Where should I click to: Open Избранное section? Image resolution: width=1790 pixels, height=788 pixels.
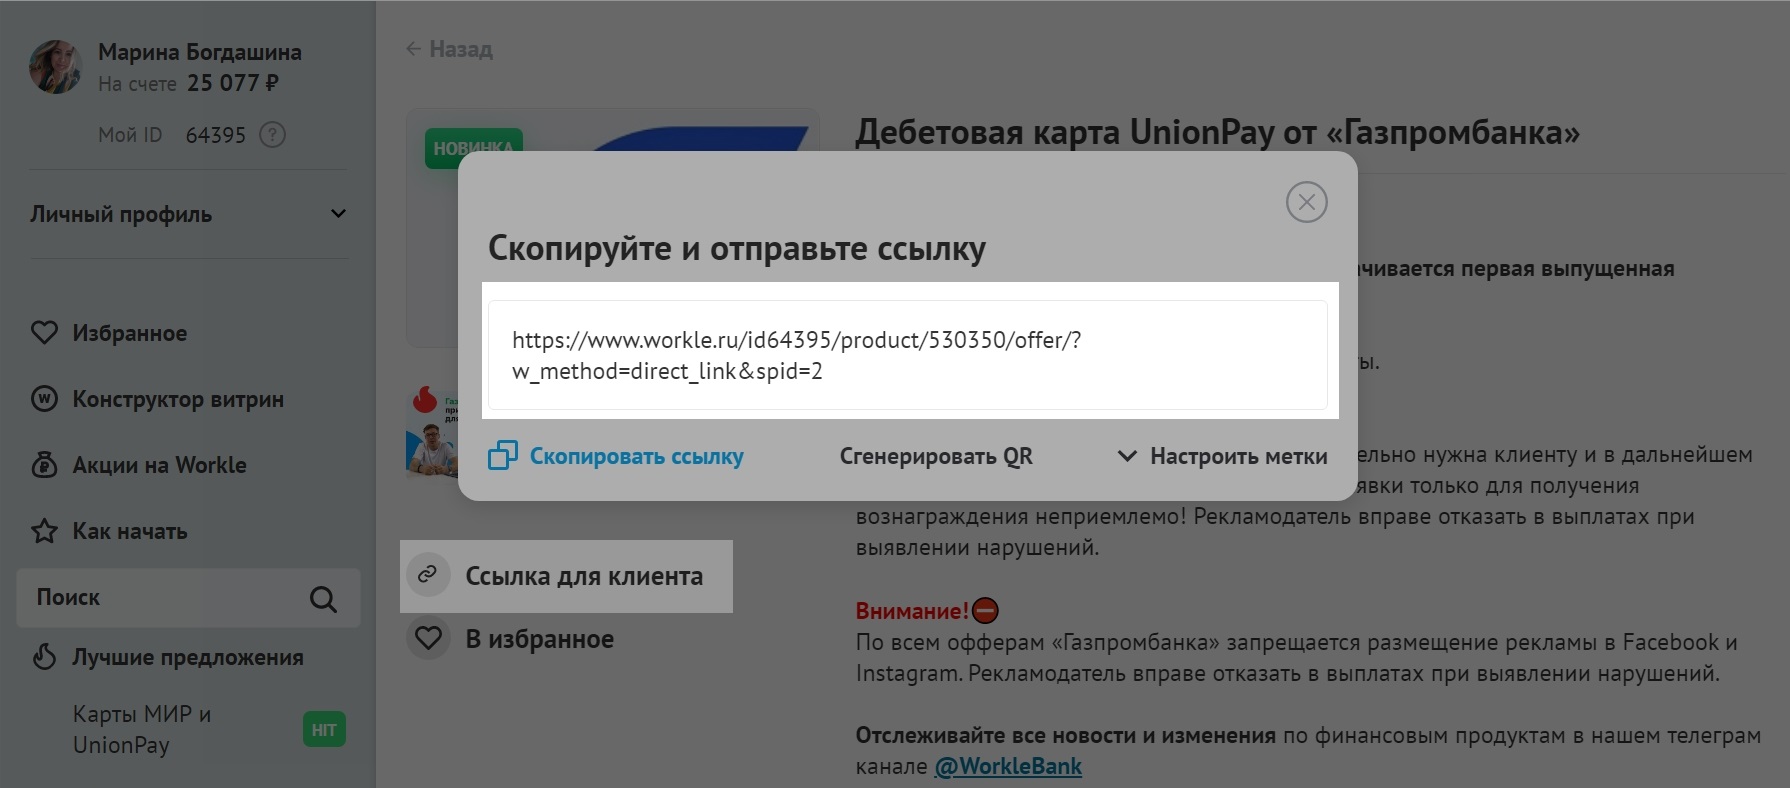(129, 333)
